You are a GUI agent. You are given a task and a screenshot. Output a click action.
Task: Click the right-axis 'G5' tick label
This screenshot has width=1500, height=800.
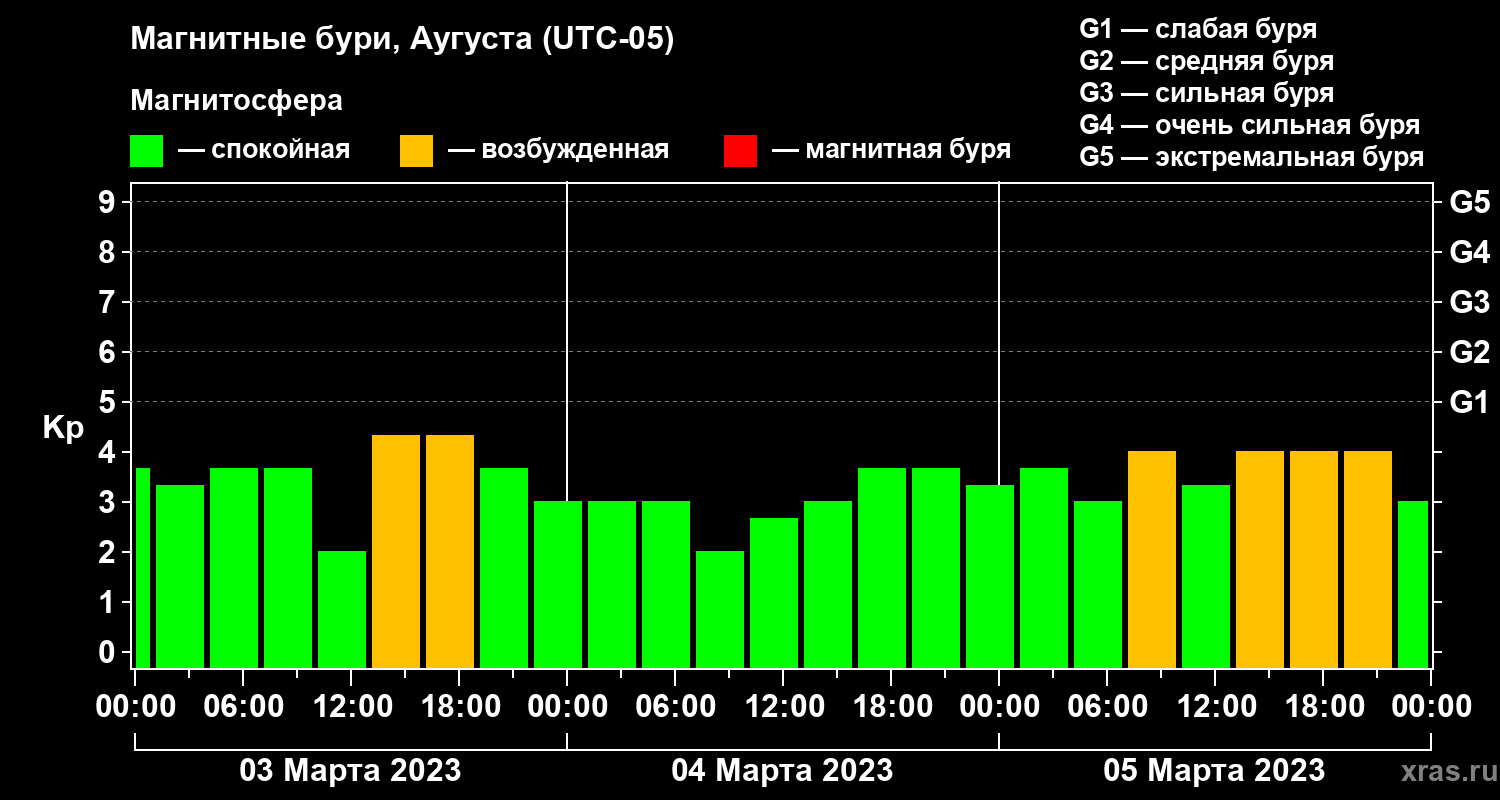coord(1470,202)
